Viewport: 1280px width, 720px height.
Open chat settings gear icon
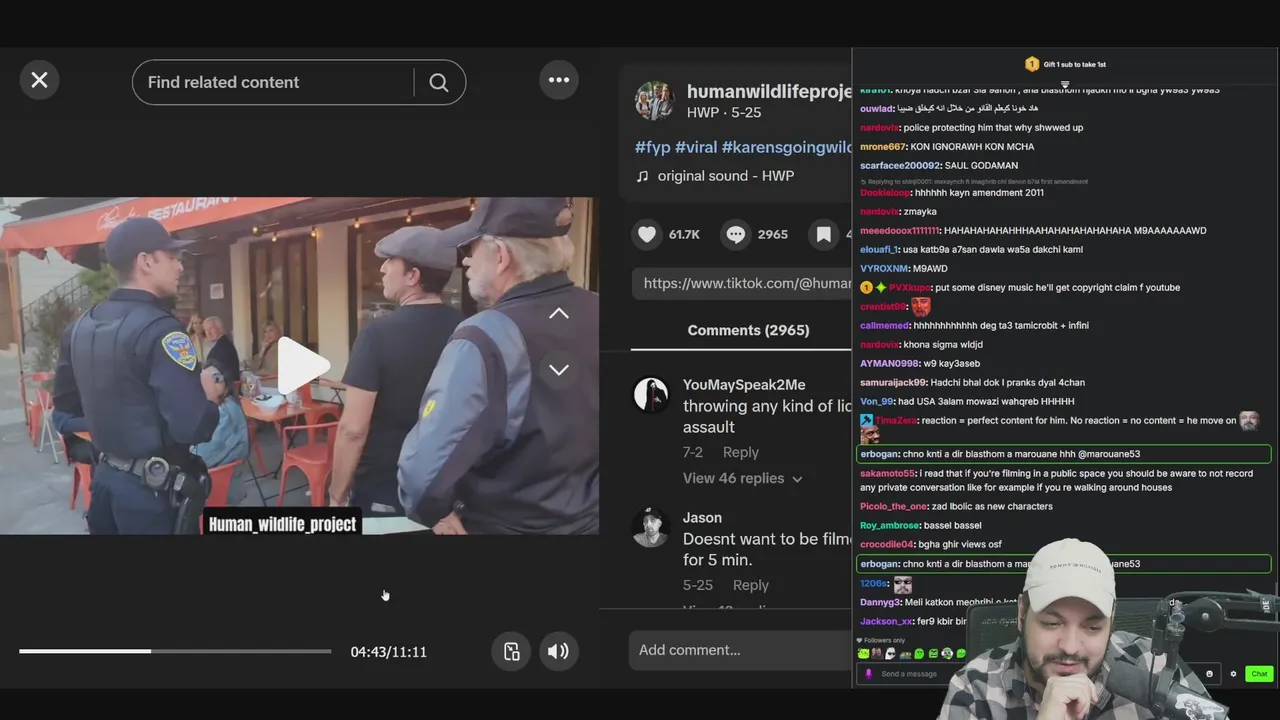(x=1233, y=674)
